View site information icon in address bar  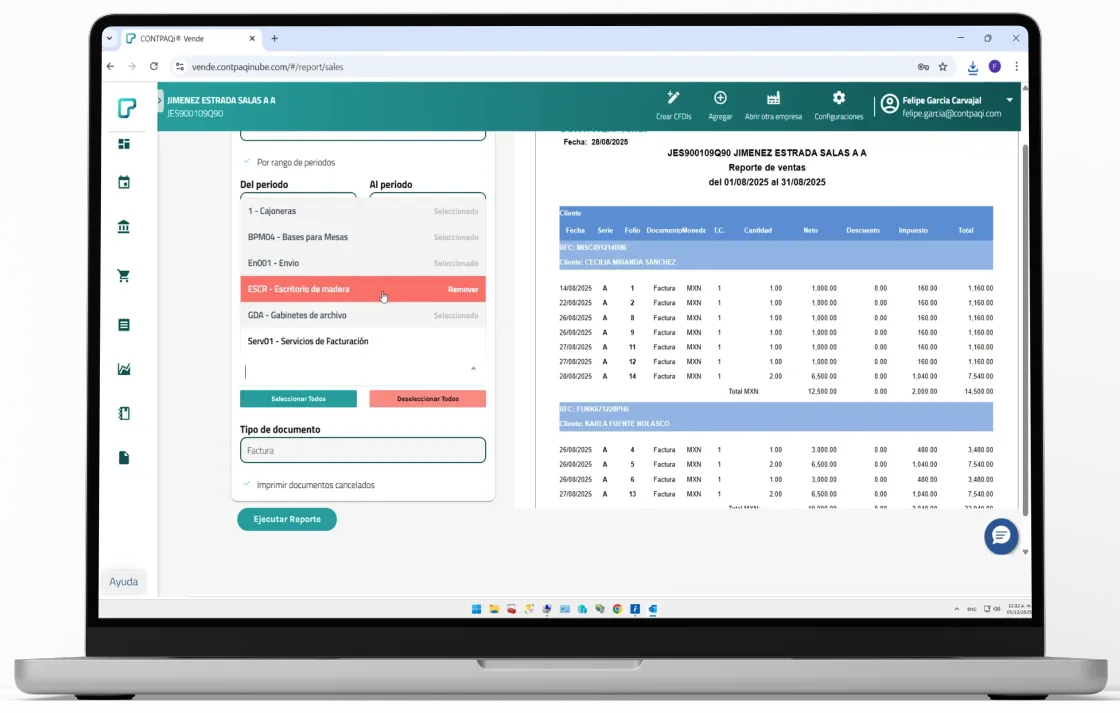pos(179,66)
